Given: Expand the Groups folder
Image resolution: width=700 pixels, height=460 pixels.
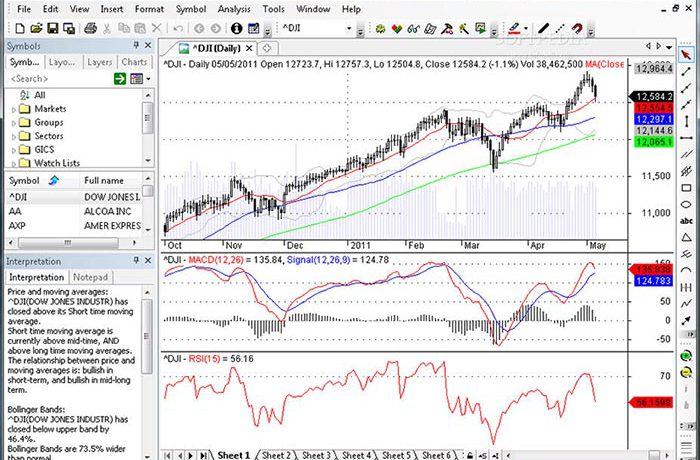Looking at the screenshot, I should pos(14,123).
